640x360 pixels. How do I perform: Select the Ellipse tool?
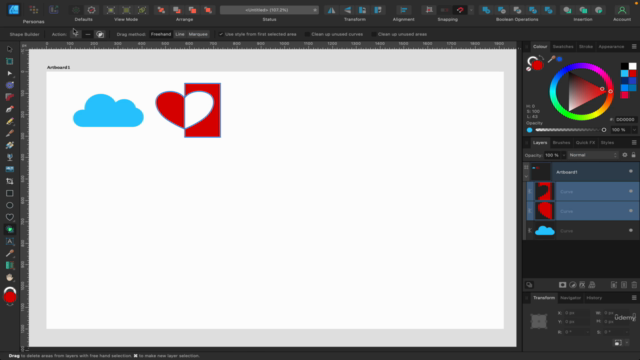coord(9,205)
